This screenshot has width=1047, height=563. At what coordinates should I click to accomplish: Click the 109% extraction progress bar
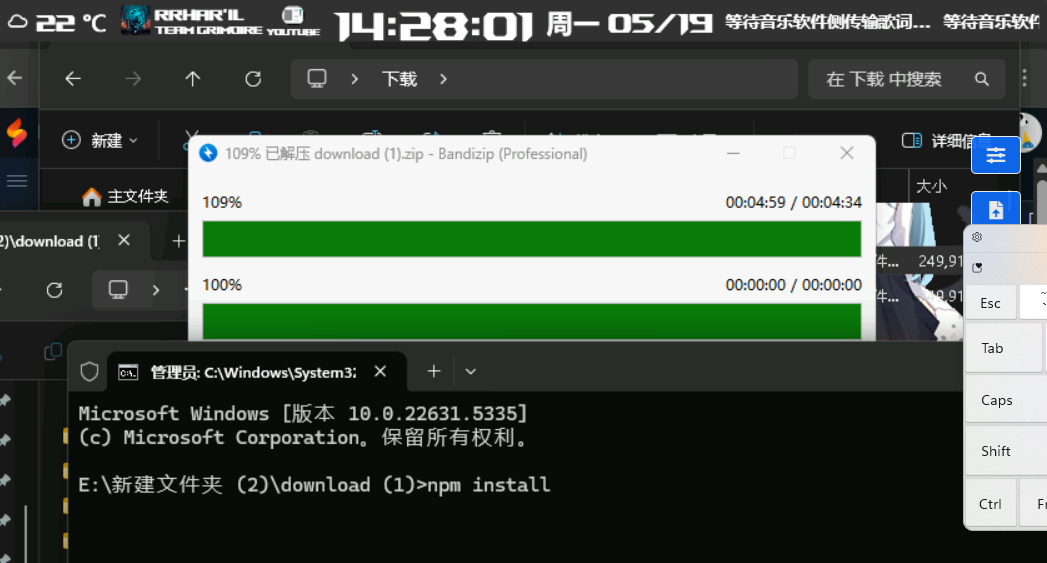[531, 239]
